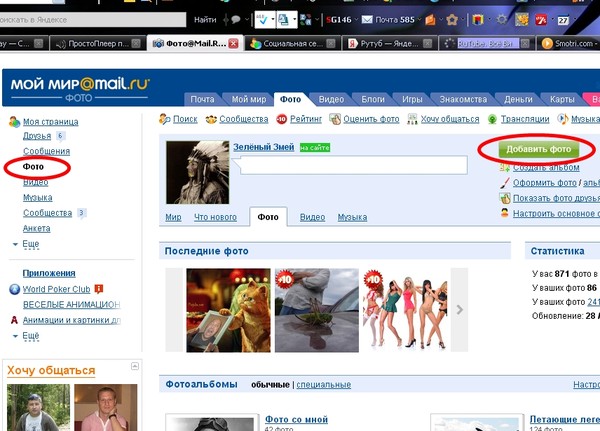Open the grasshopper on car photo thumbnail
This screenshot has width=600, height=431.
317,310
